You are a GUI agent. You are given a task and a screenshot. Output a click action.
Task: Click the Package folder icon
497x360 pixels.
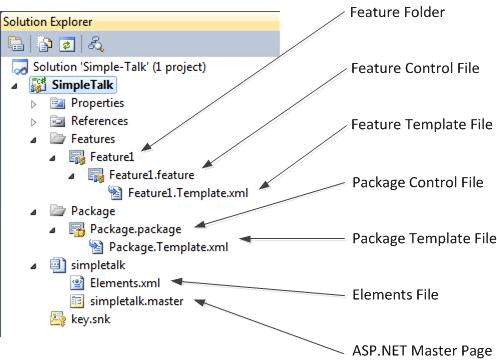click(57, 210)
